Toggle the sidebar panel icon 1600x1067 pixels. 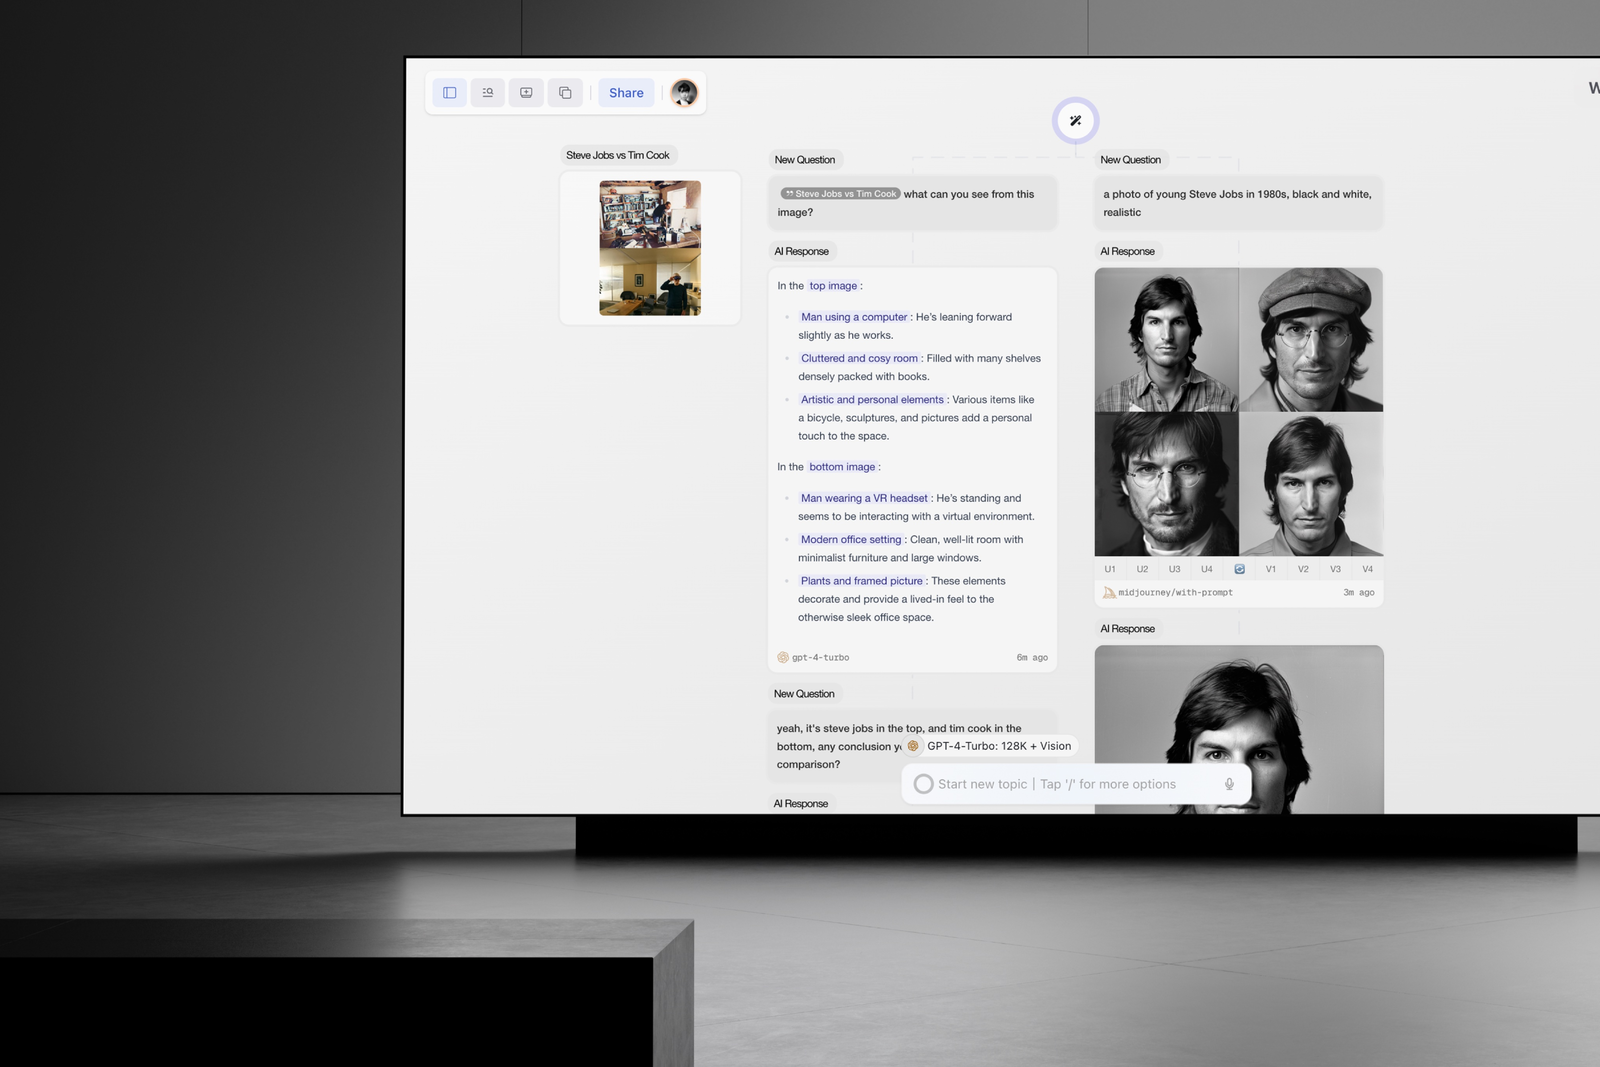450,93
